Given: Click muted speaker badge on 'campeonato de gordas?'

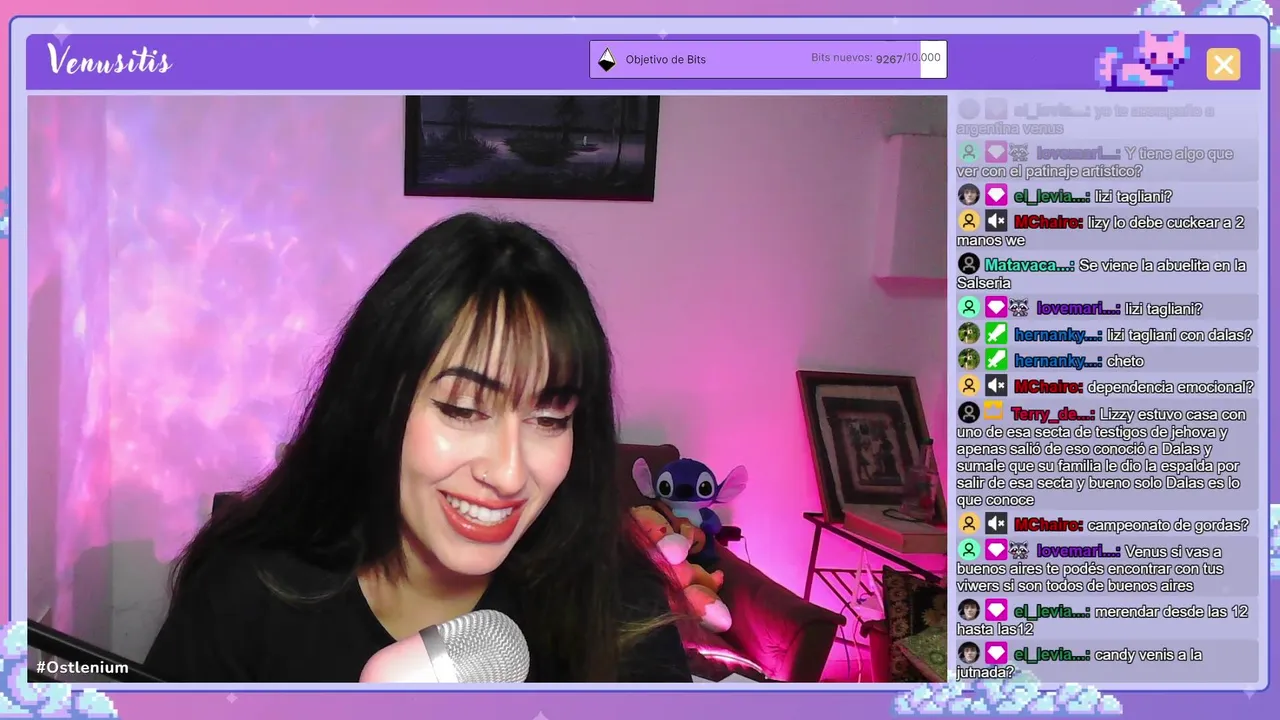Looking at the screenshot, I should [995, 523].
